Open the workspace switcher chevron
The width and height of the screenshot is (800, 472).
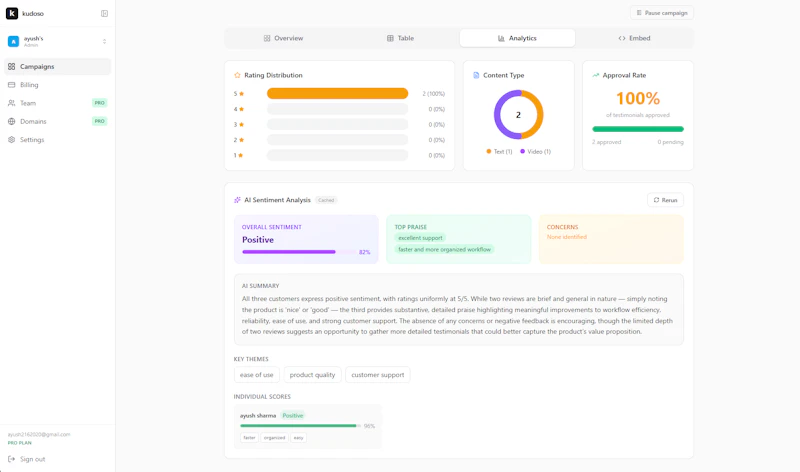pyautogui.click(x=104, y=41)
